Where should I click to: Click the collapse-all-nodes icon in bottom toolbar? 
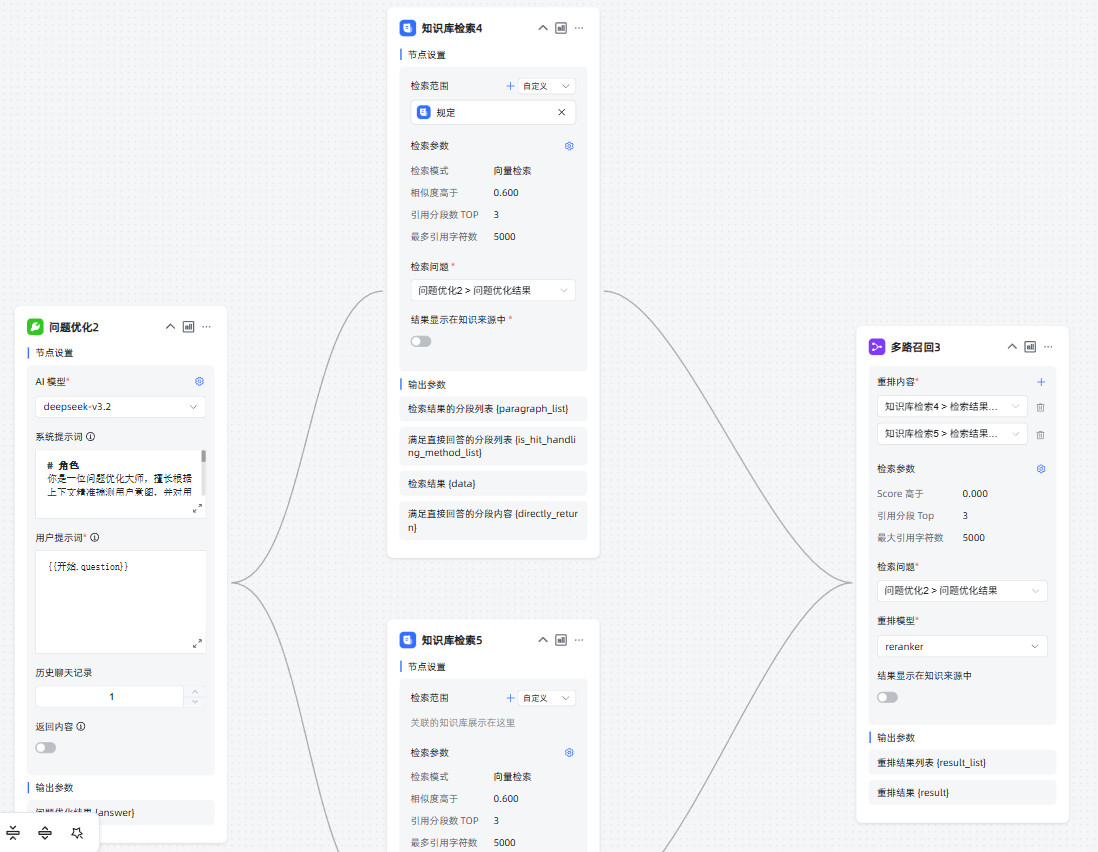(13, 832)
